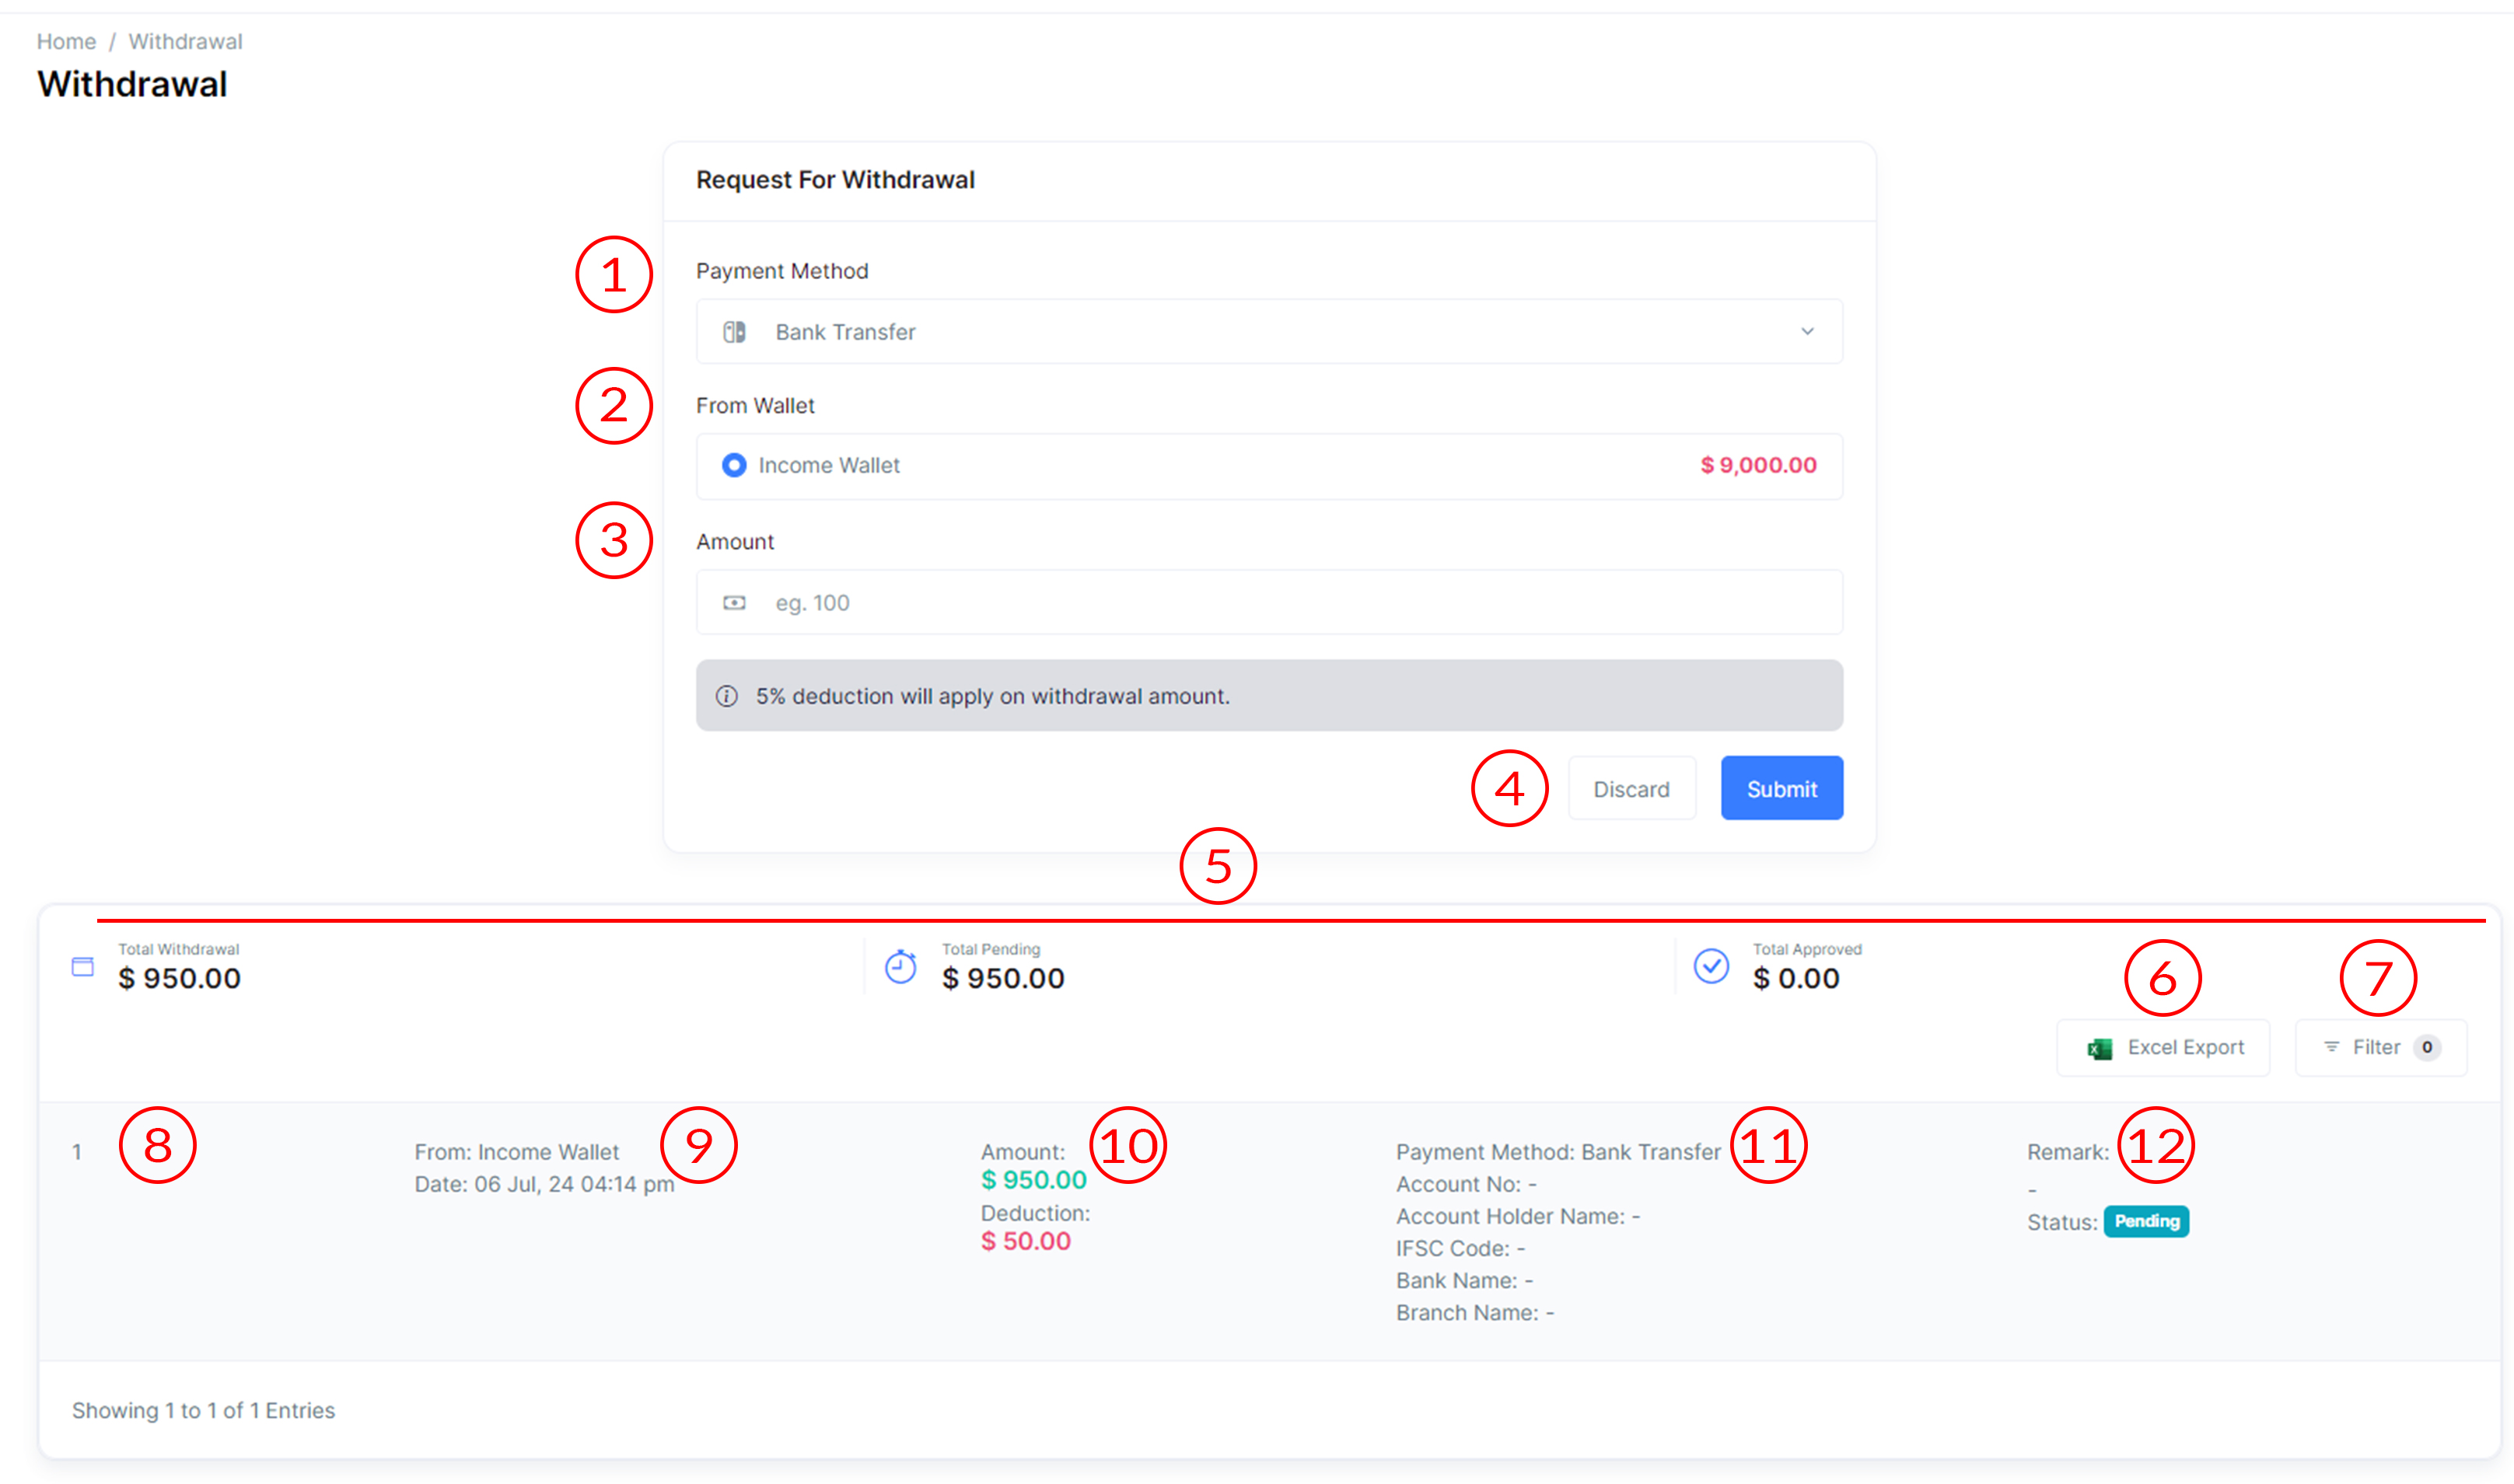Click the Income Wallet balance $9,000.00
This screenshot has height=1484, width=2514.
click(1758, 466)
